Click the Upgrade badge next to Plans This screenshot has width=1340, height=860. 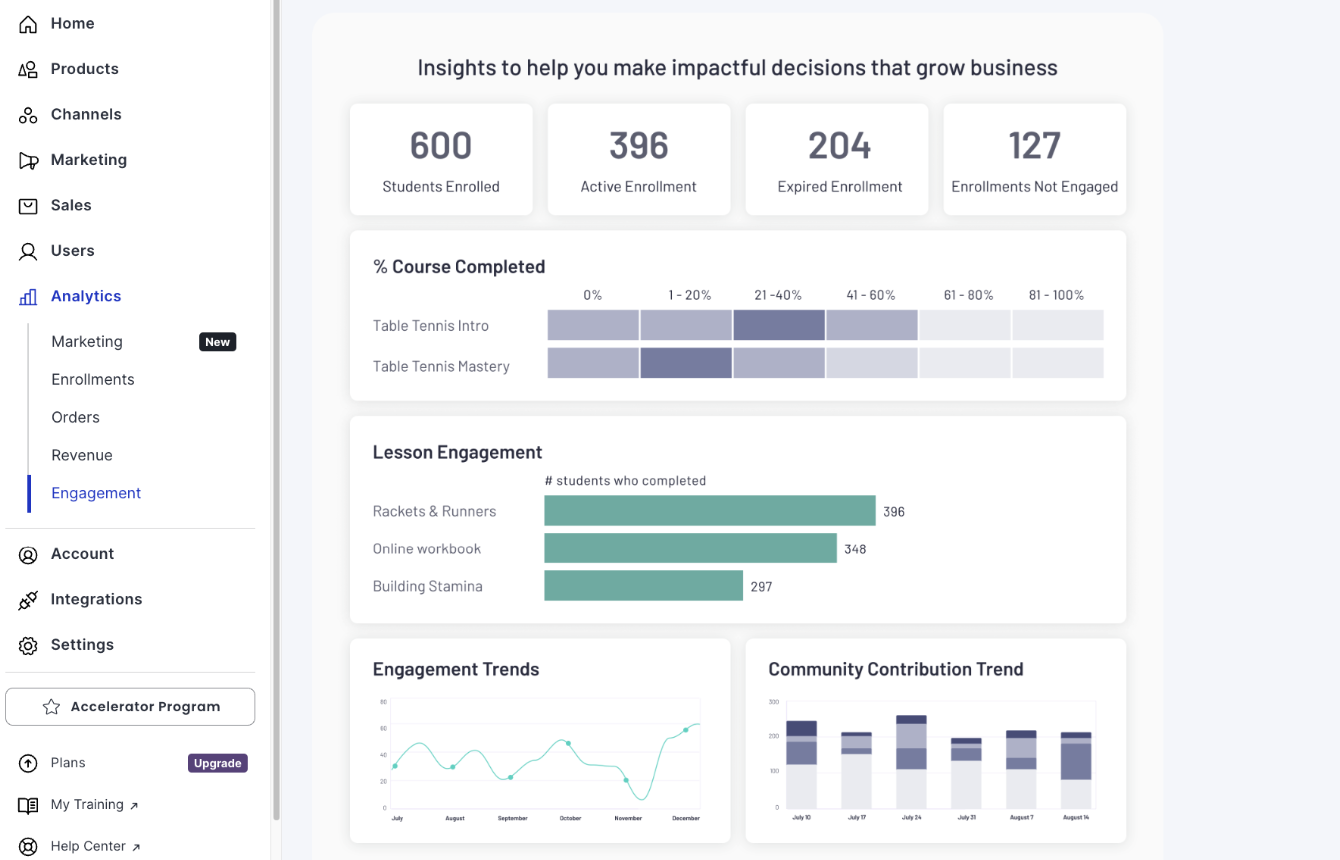pos(218,763)
